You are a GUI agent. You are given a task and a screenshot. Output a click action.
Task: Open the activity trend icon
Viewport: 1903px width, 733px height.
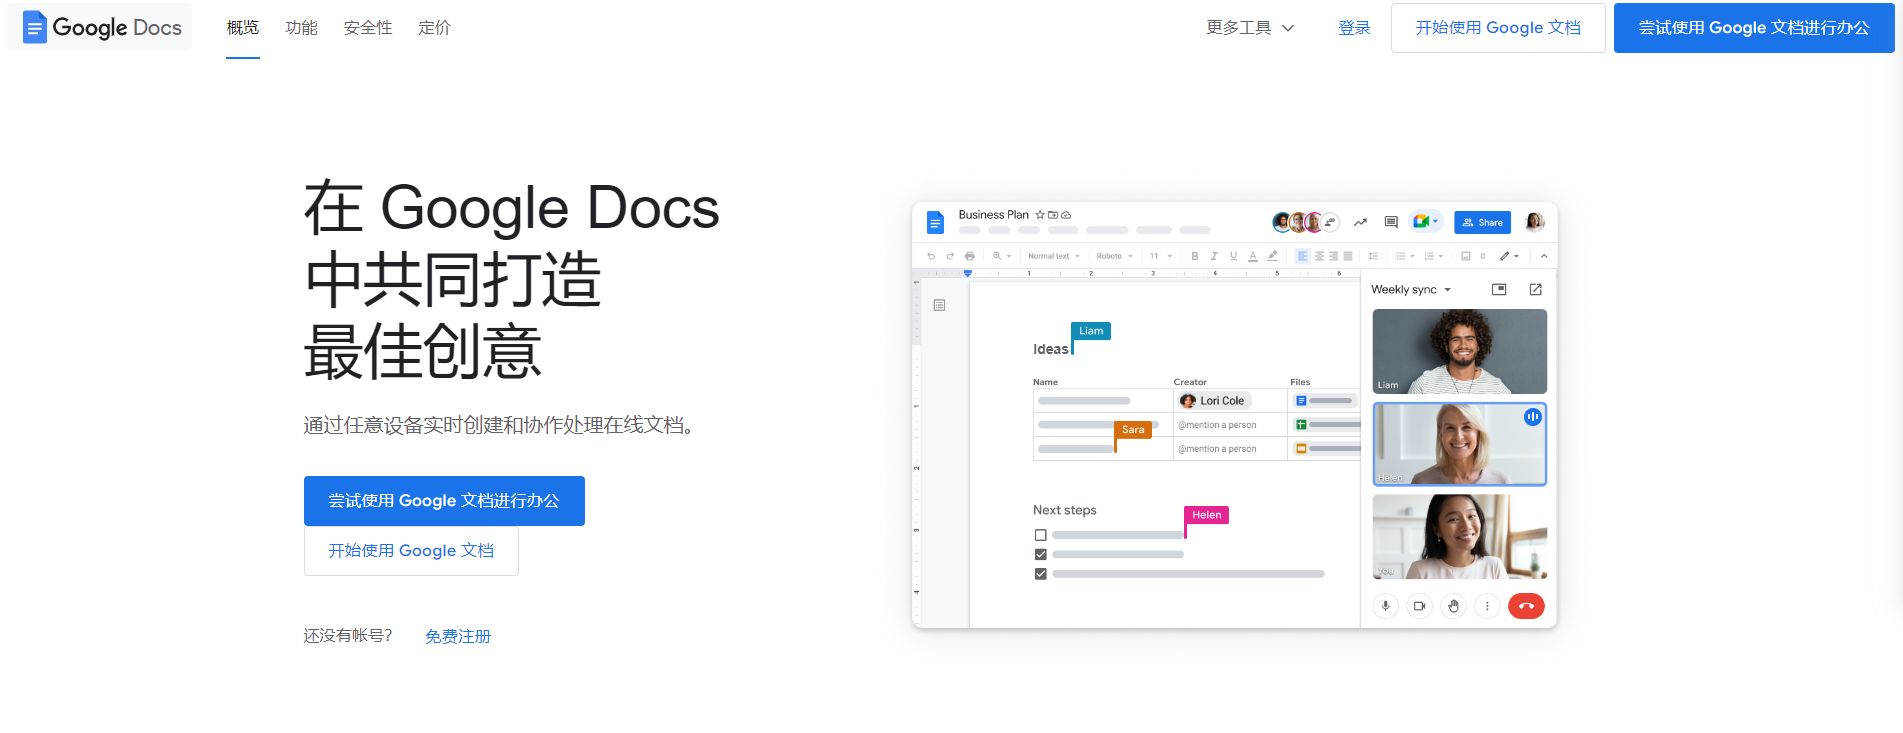(x=1360, y=222)
